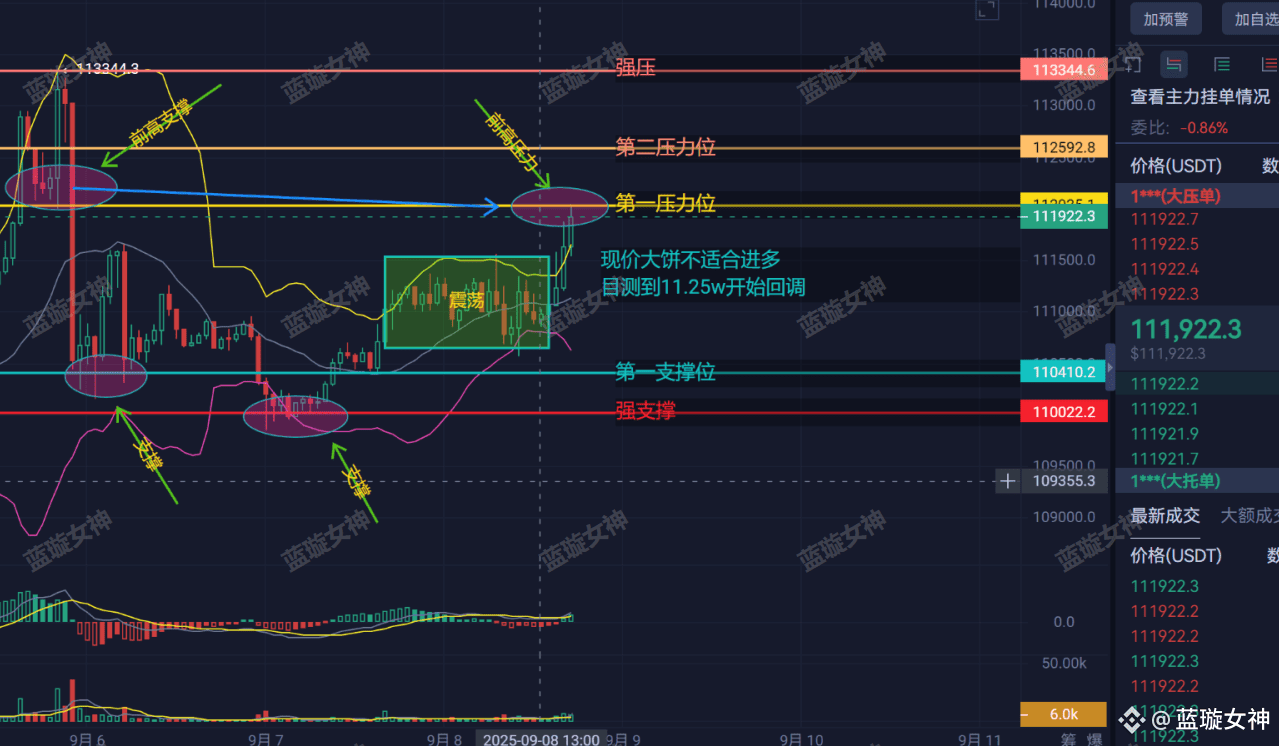Viewport: 1279px width, 746px height.
Task: Click date axis label 9月 7
Action: tap(264, 739)
